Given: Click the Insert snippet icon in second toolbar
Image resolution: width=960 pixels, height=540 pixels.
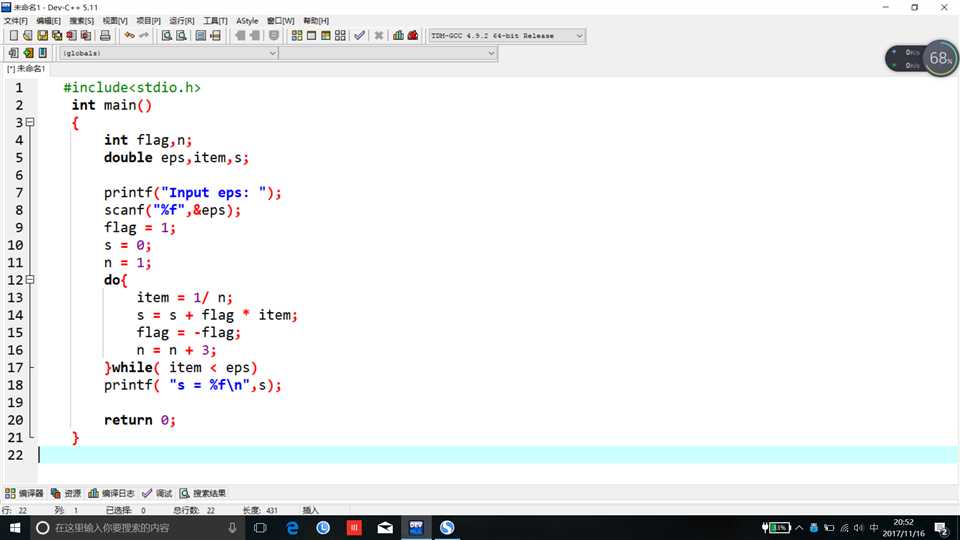Looking at the screenshot, I should (13, 53).
